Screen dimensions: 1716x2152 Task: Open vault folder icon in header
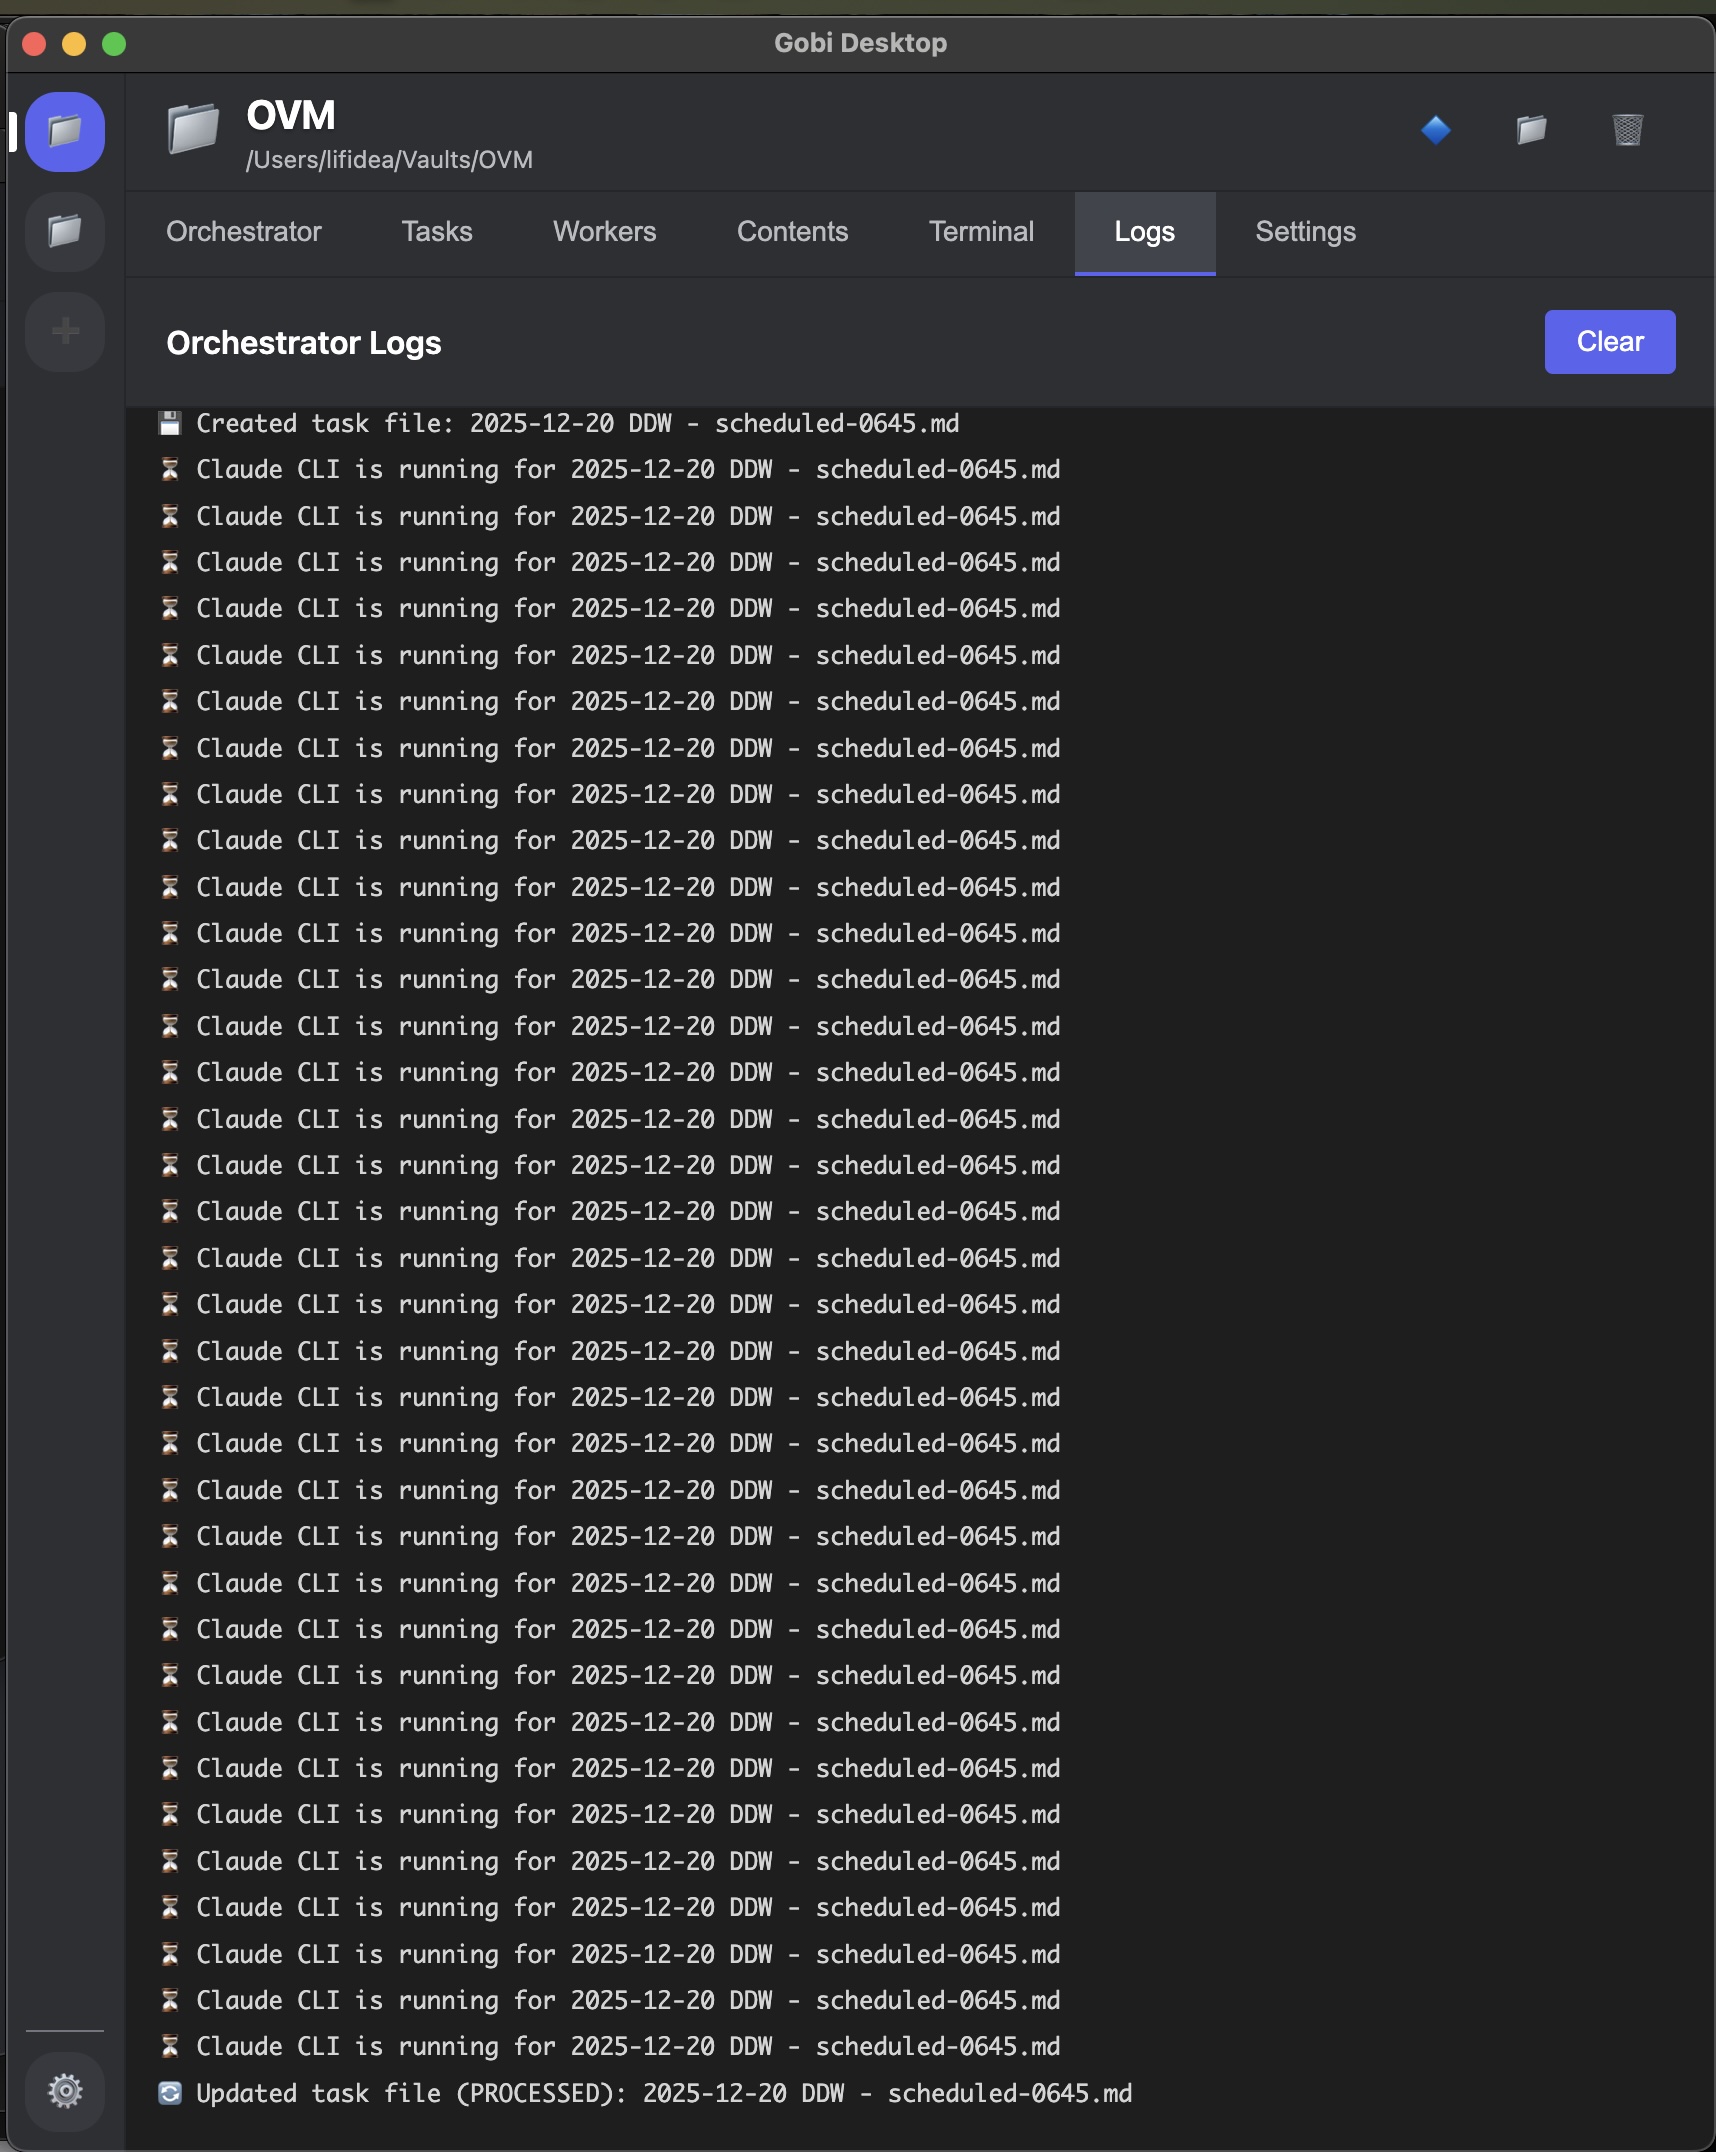point(1531,130)
